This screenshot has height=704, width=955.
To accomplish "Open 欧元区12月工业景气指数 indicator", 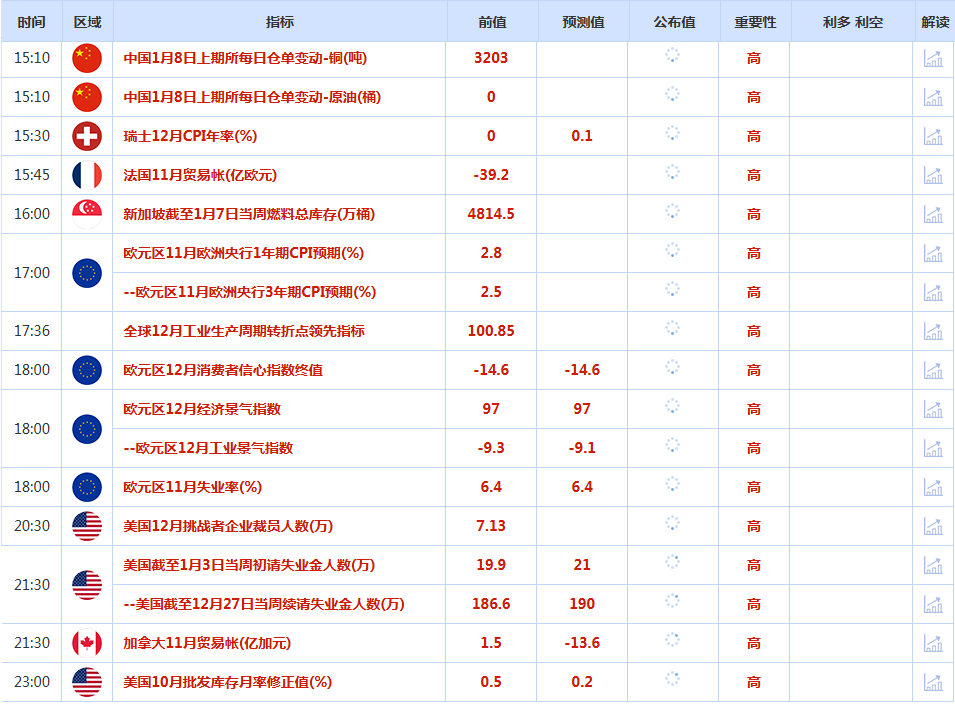I will tap(208, 448).
